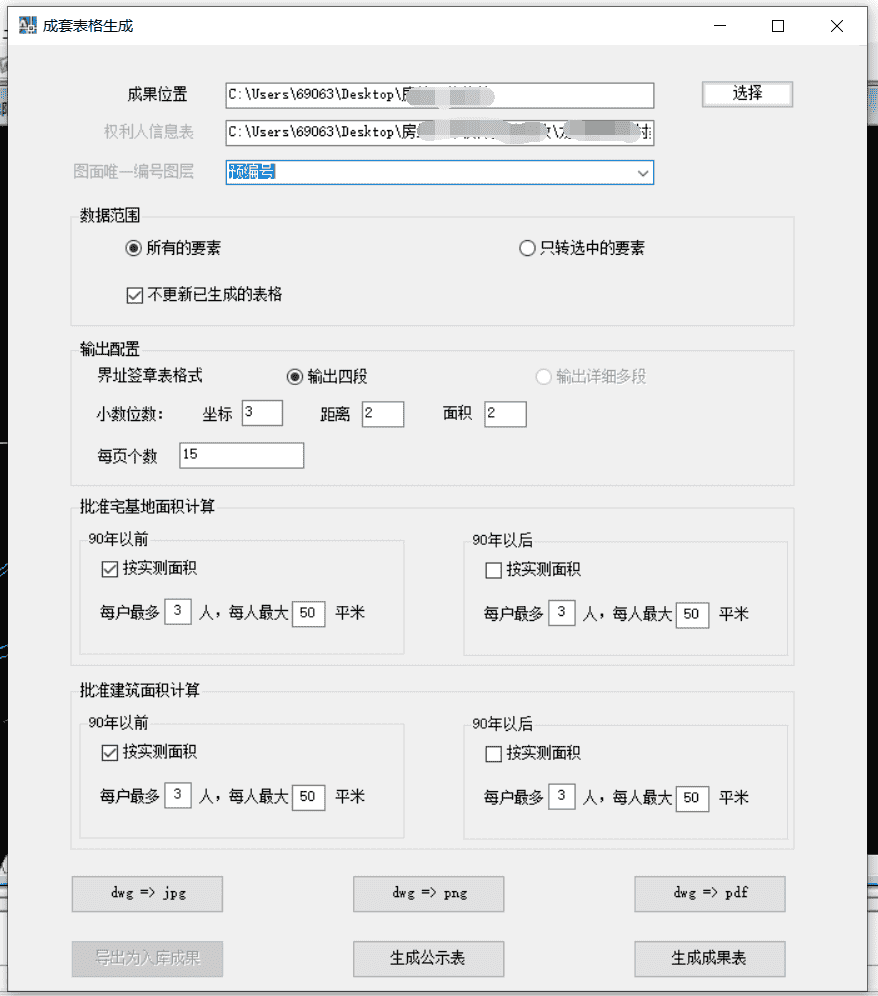Image resolution: width=878 pixels, height=996 pixels.
Task: Focus the 面积 decimal places field
Action: click(x=505, y=413)
